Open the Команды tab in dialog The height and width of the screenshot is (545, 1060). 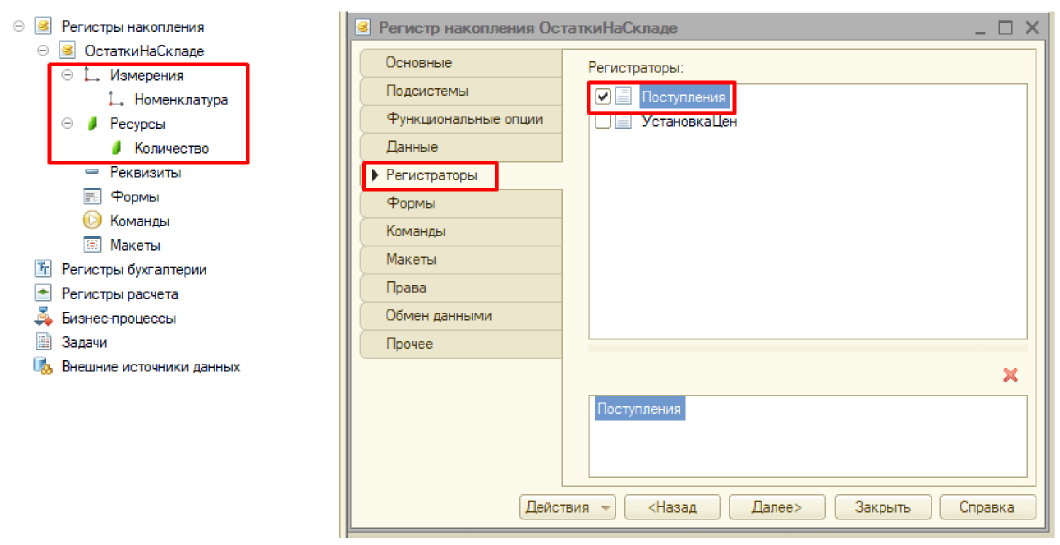click(461, 231)
